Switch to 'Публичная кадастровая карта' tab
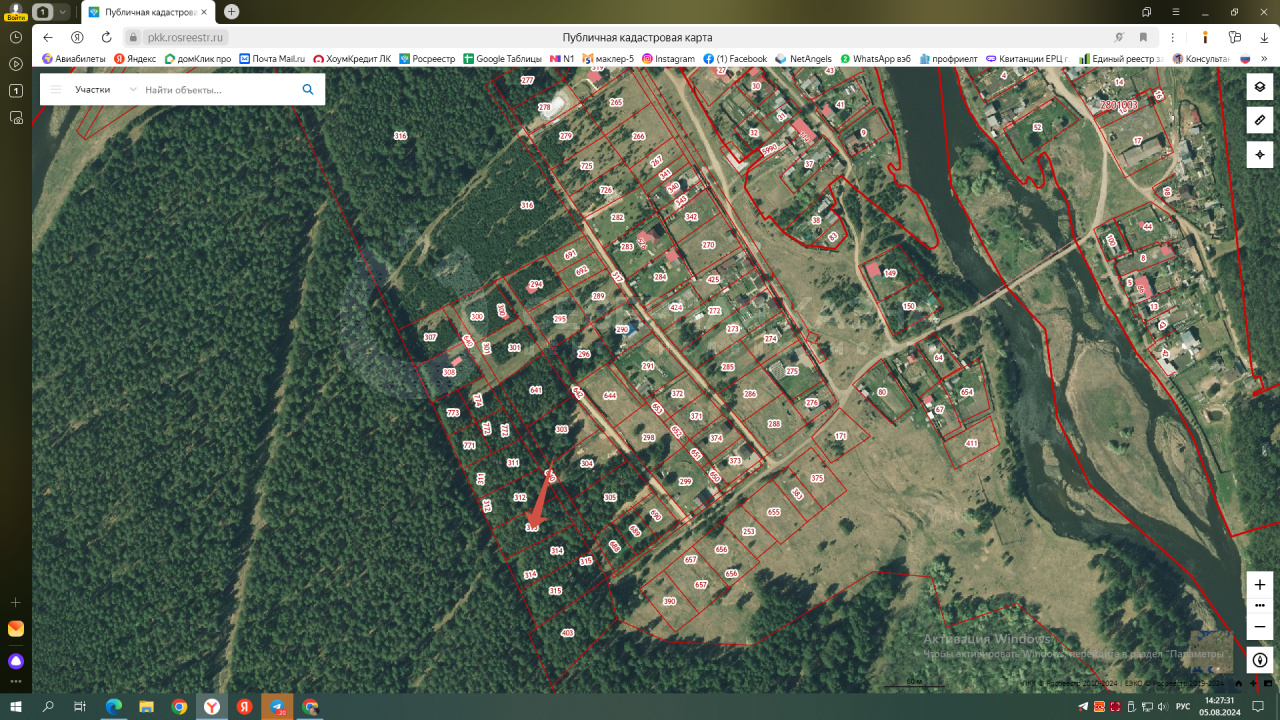This screenshot has height=720, width=1280. pyautogui.click(x=150, y=12)
